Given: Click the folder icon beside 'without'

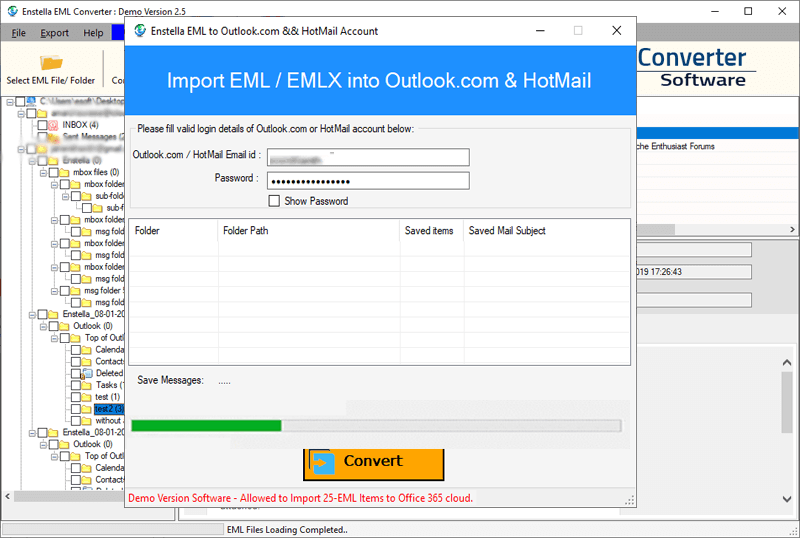Looking at the screenshot, I should [87, 421].
